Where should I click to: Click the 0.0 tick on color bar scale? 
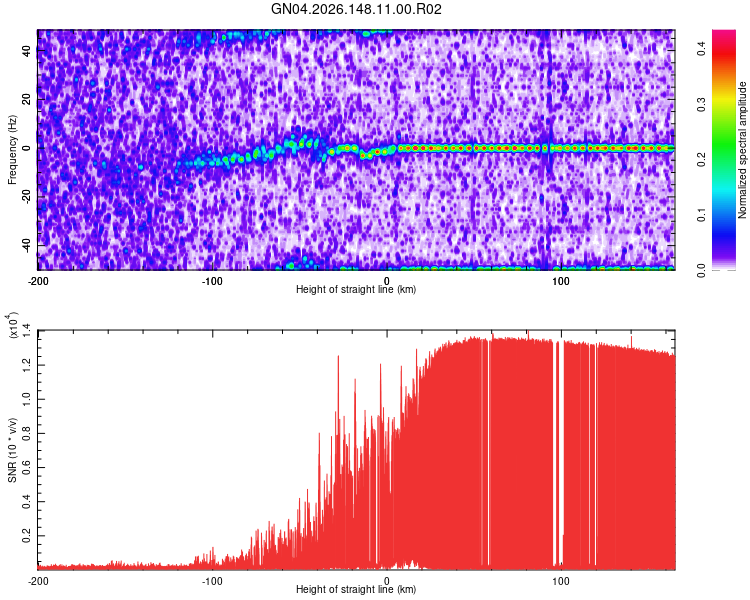pyautogui.click(x=702, y=271)
